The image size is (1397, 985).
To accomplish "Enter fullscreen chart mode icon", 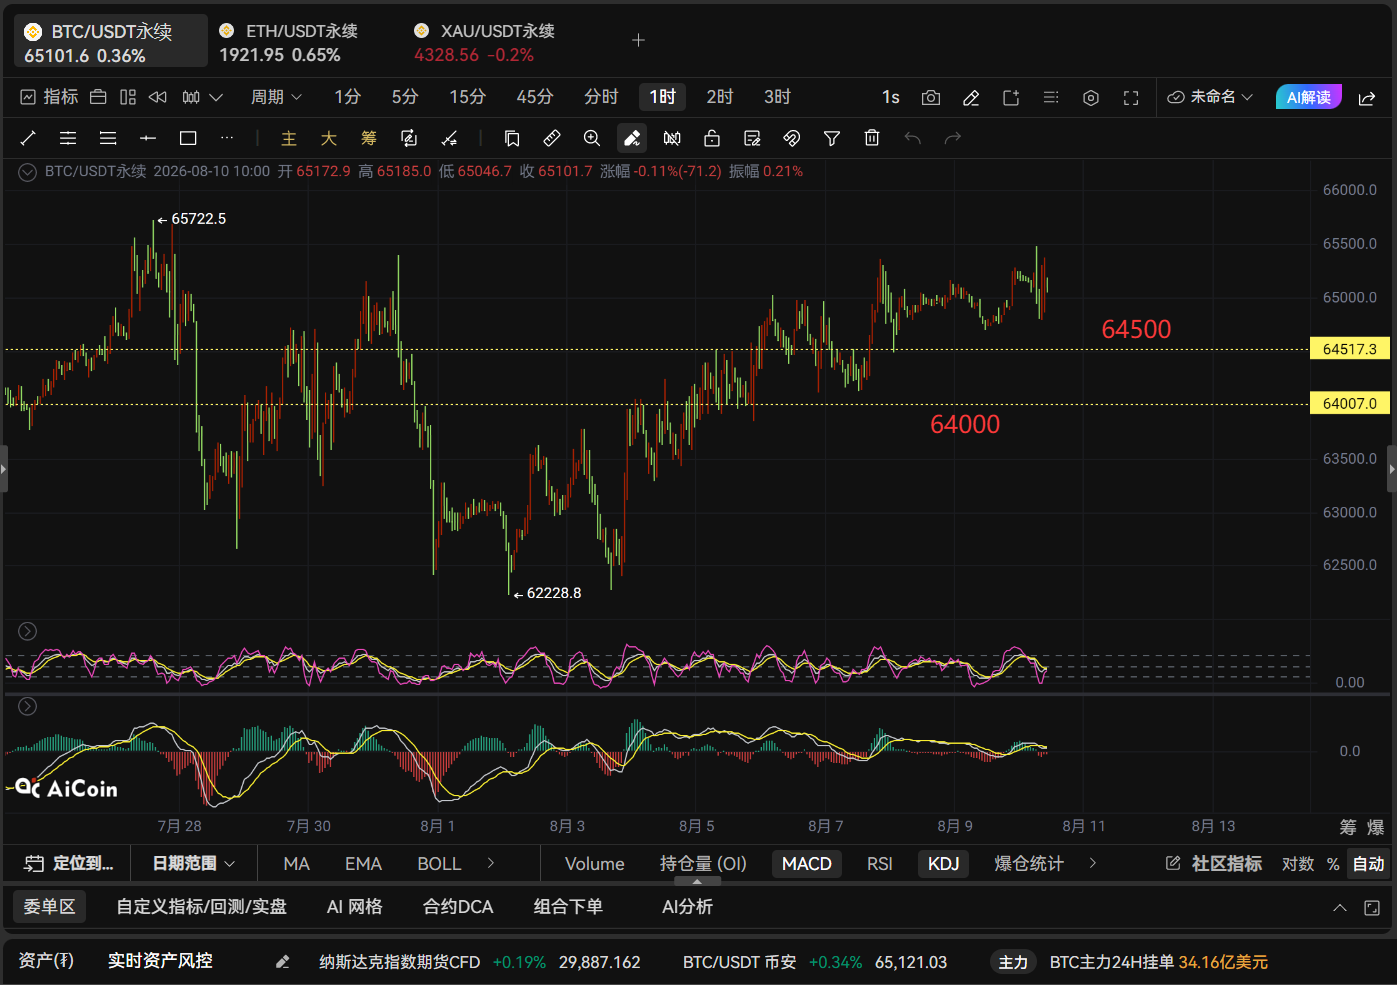I will (x=1131, y=97).
